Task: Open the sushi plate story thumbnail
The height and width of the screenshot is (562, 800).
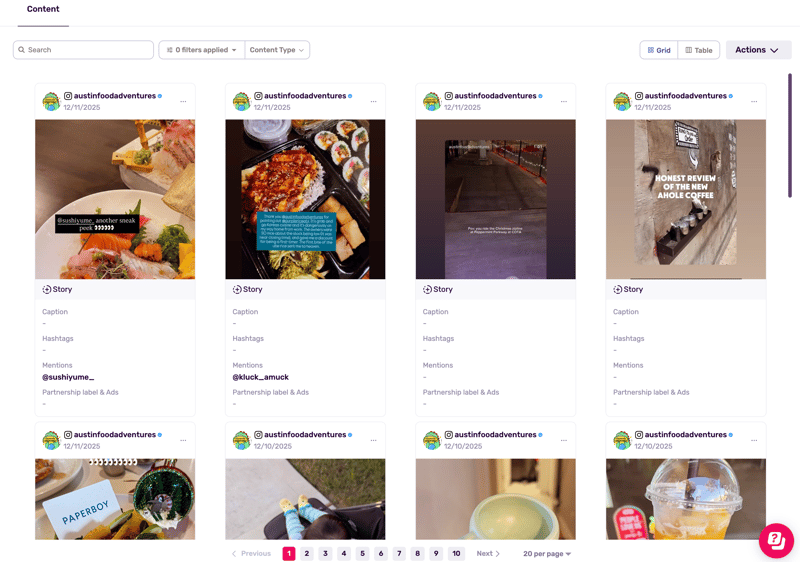Action: point(115,199)
